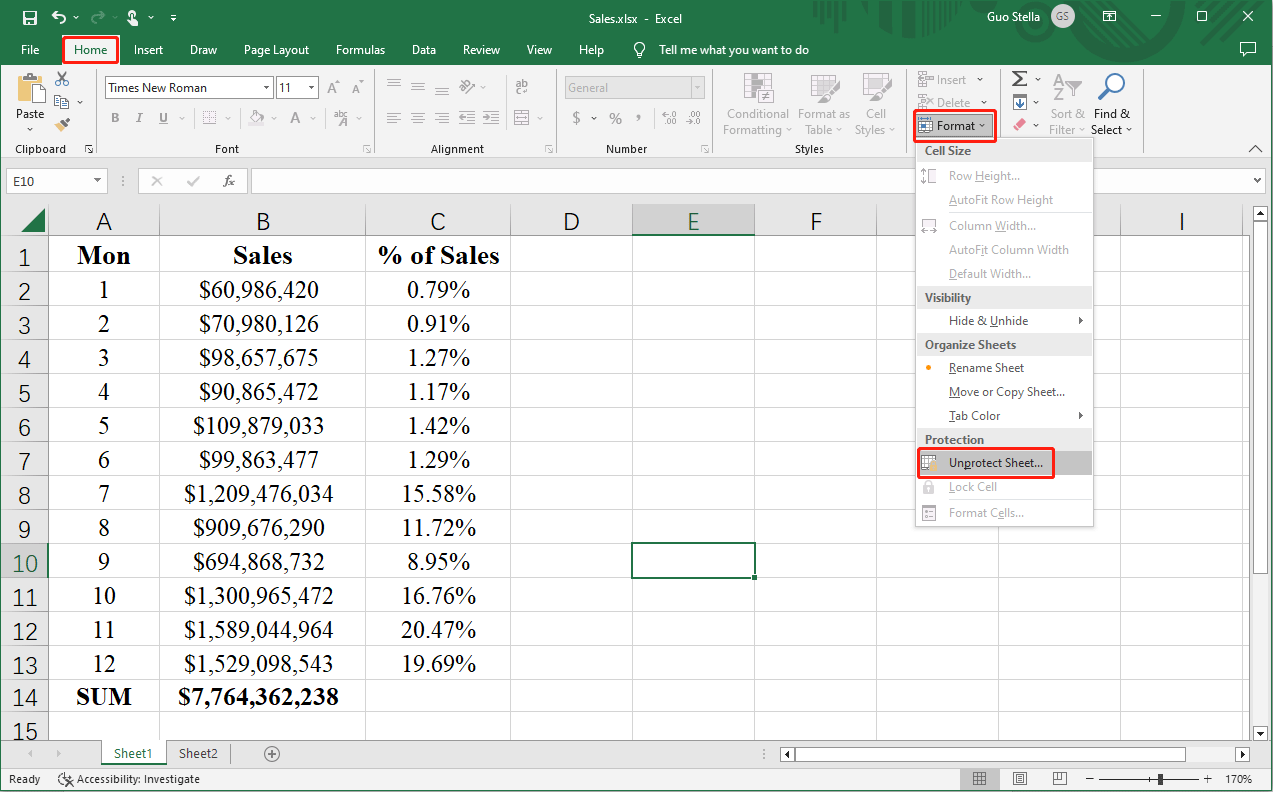
Task: Open the Insert ribbon tab
Action: 149,49
